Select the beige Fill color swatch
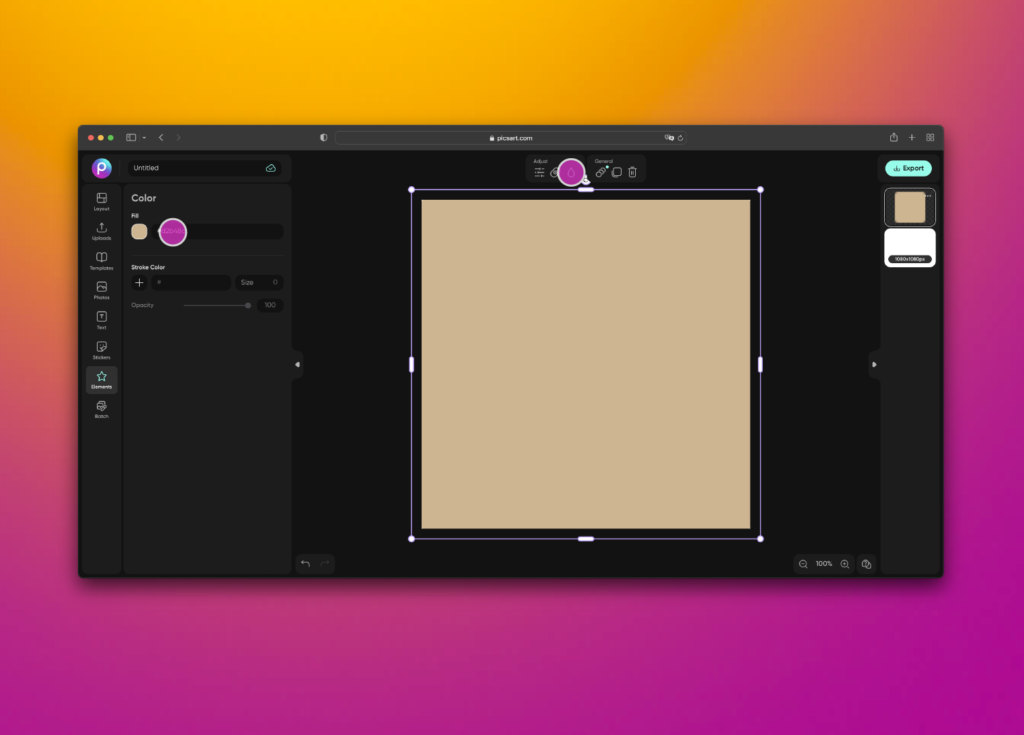This screenshot has width=1024, height=735. click(139, 232)
